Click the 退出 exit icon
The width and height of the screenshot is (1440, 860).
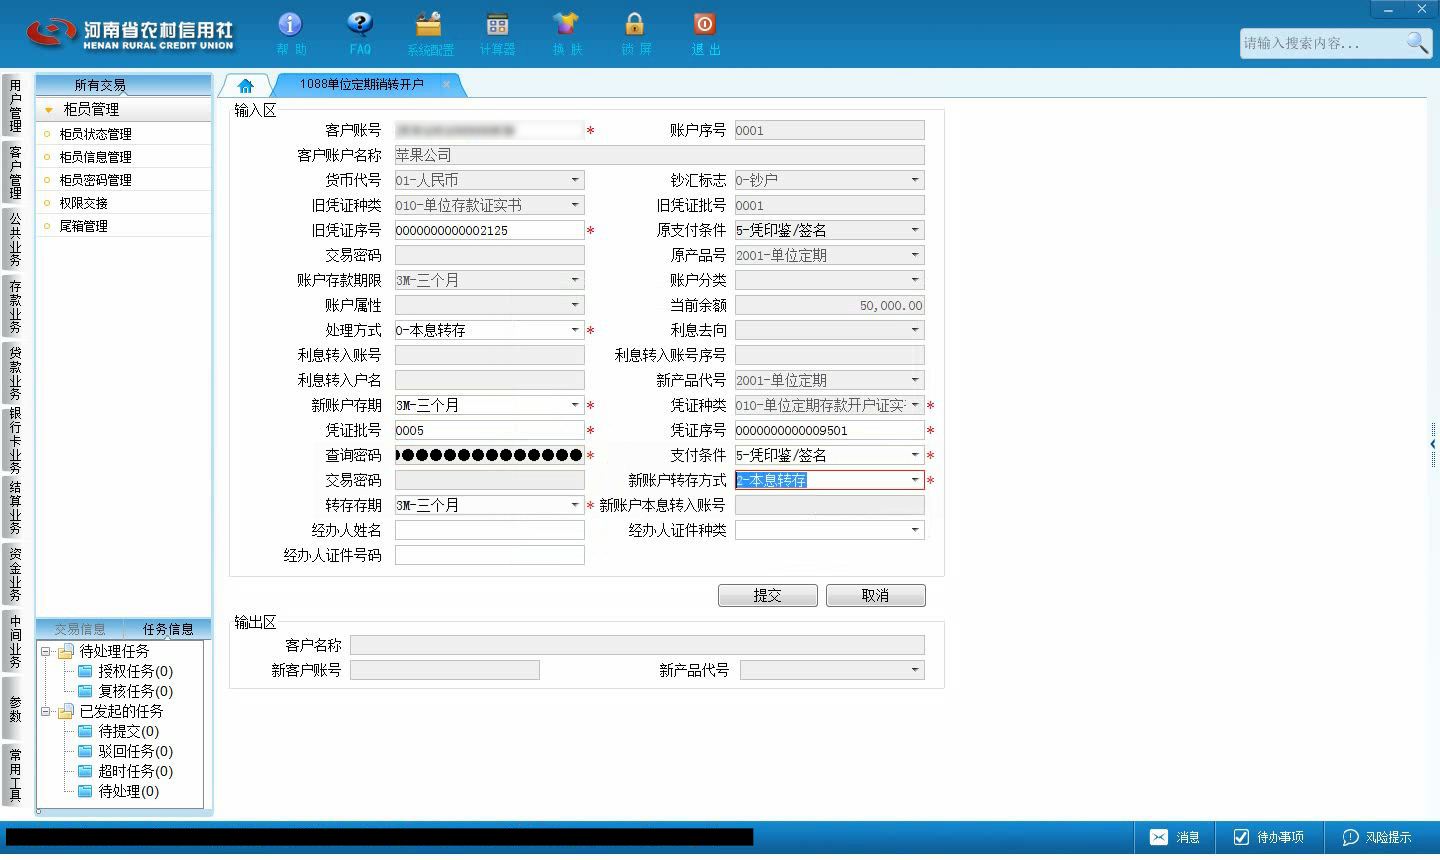click(704, 34)
